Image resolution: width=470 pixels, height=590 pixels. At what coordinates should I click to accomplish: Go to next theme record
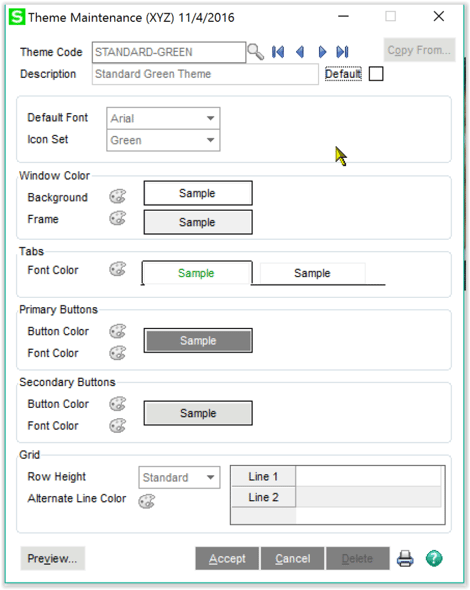pyautogui.click(x=322, y=52)
